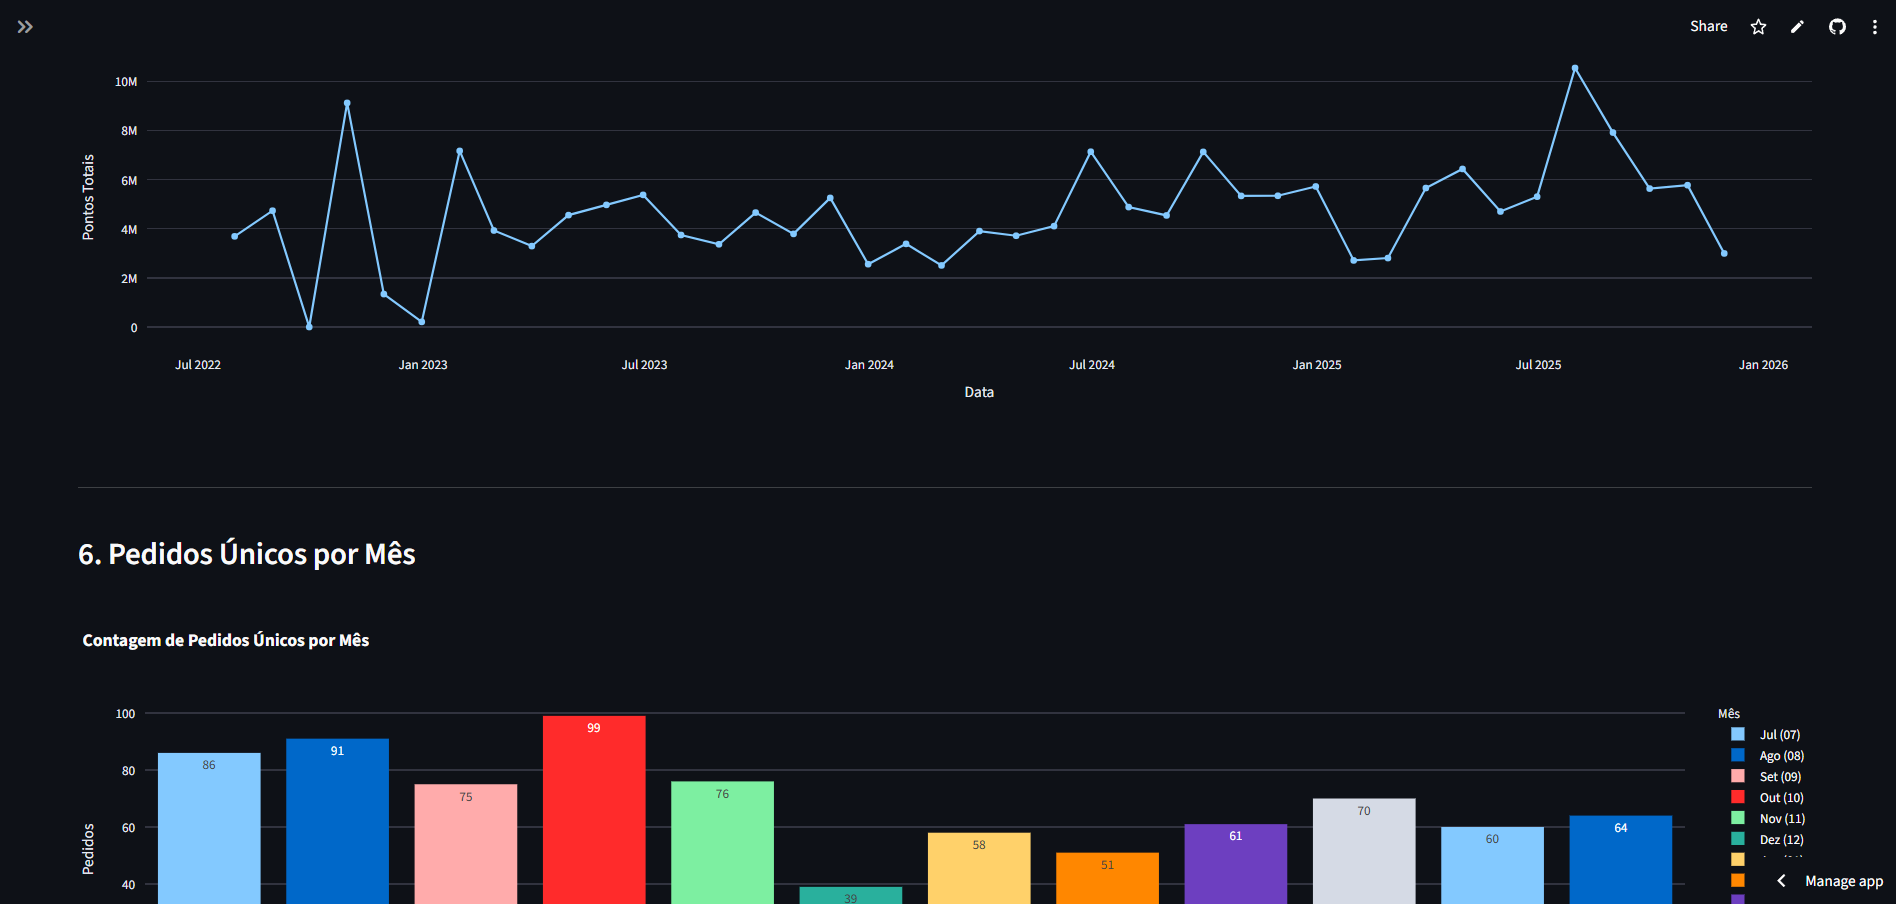This screenshot has height=904, width=1896.
Task: Click the last data point of line chart
Action: 1724,253
